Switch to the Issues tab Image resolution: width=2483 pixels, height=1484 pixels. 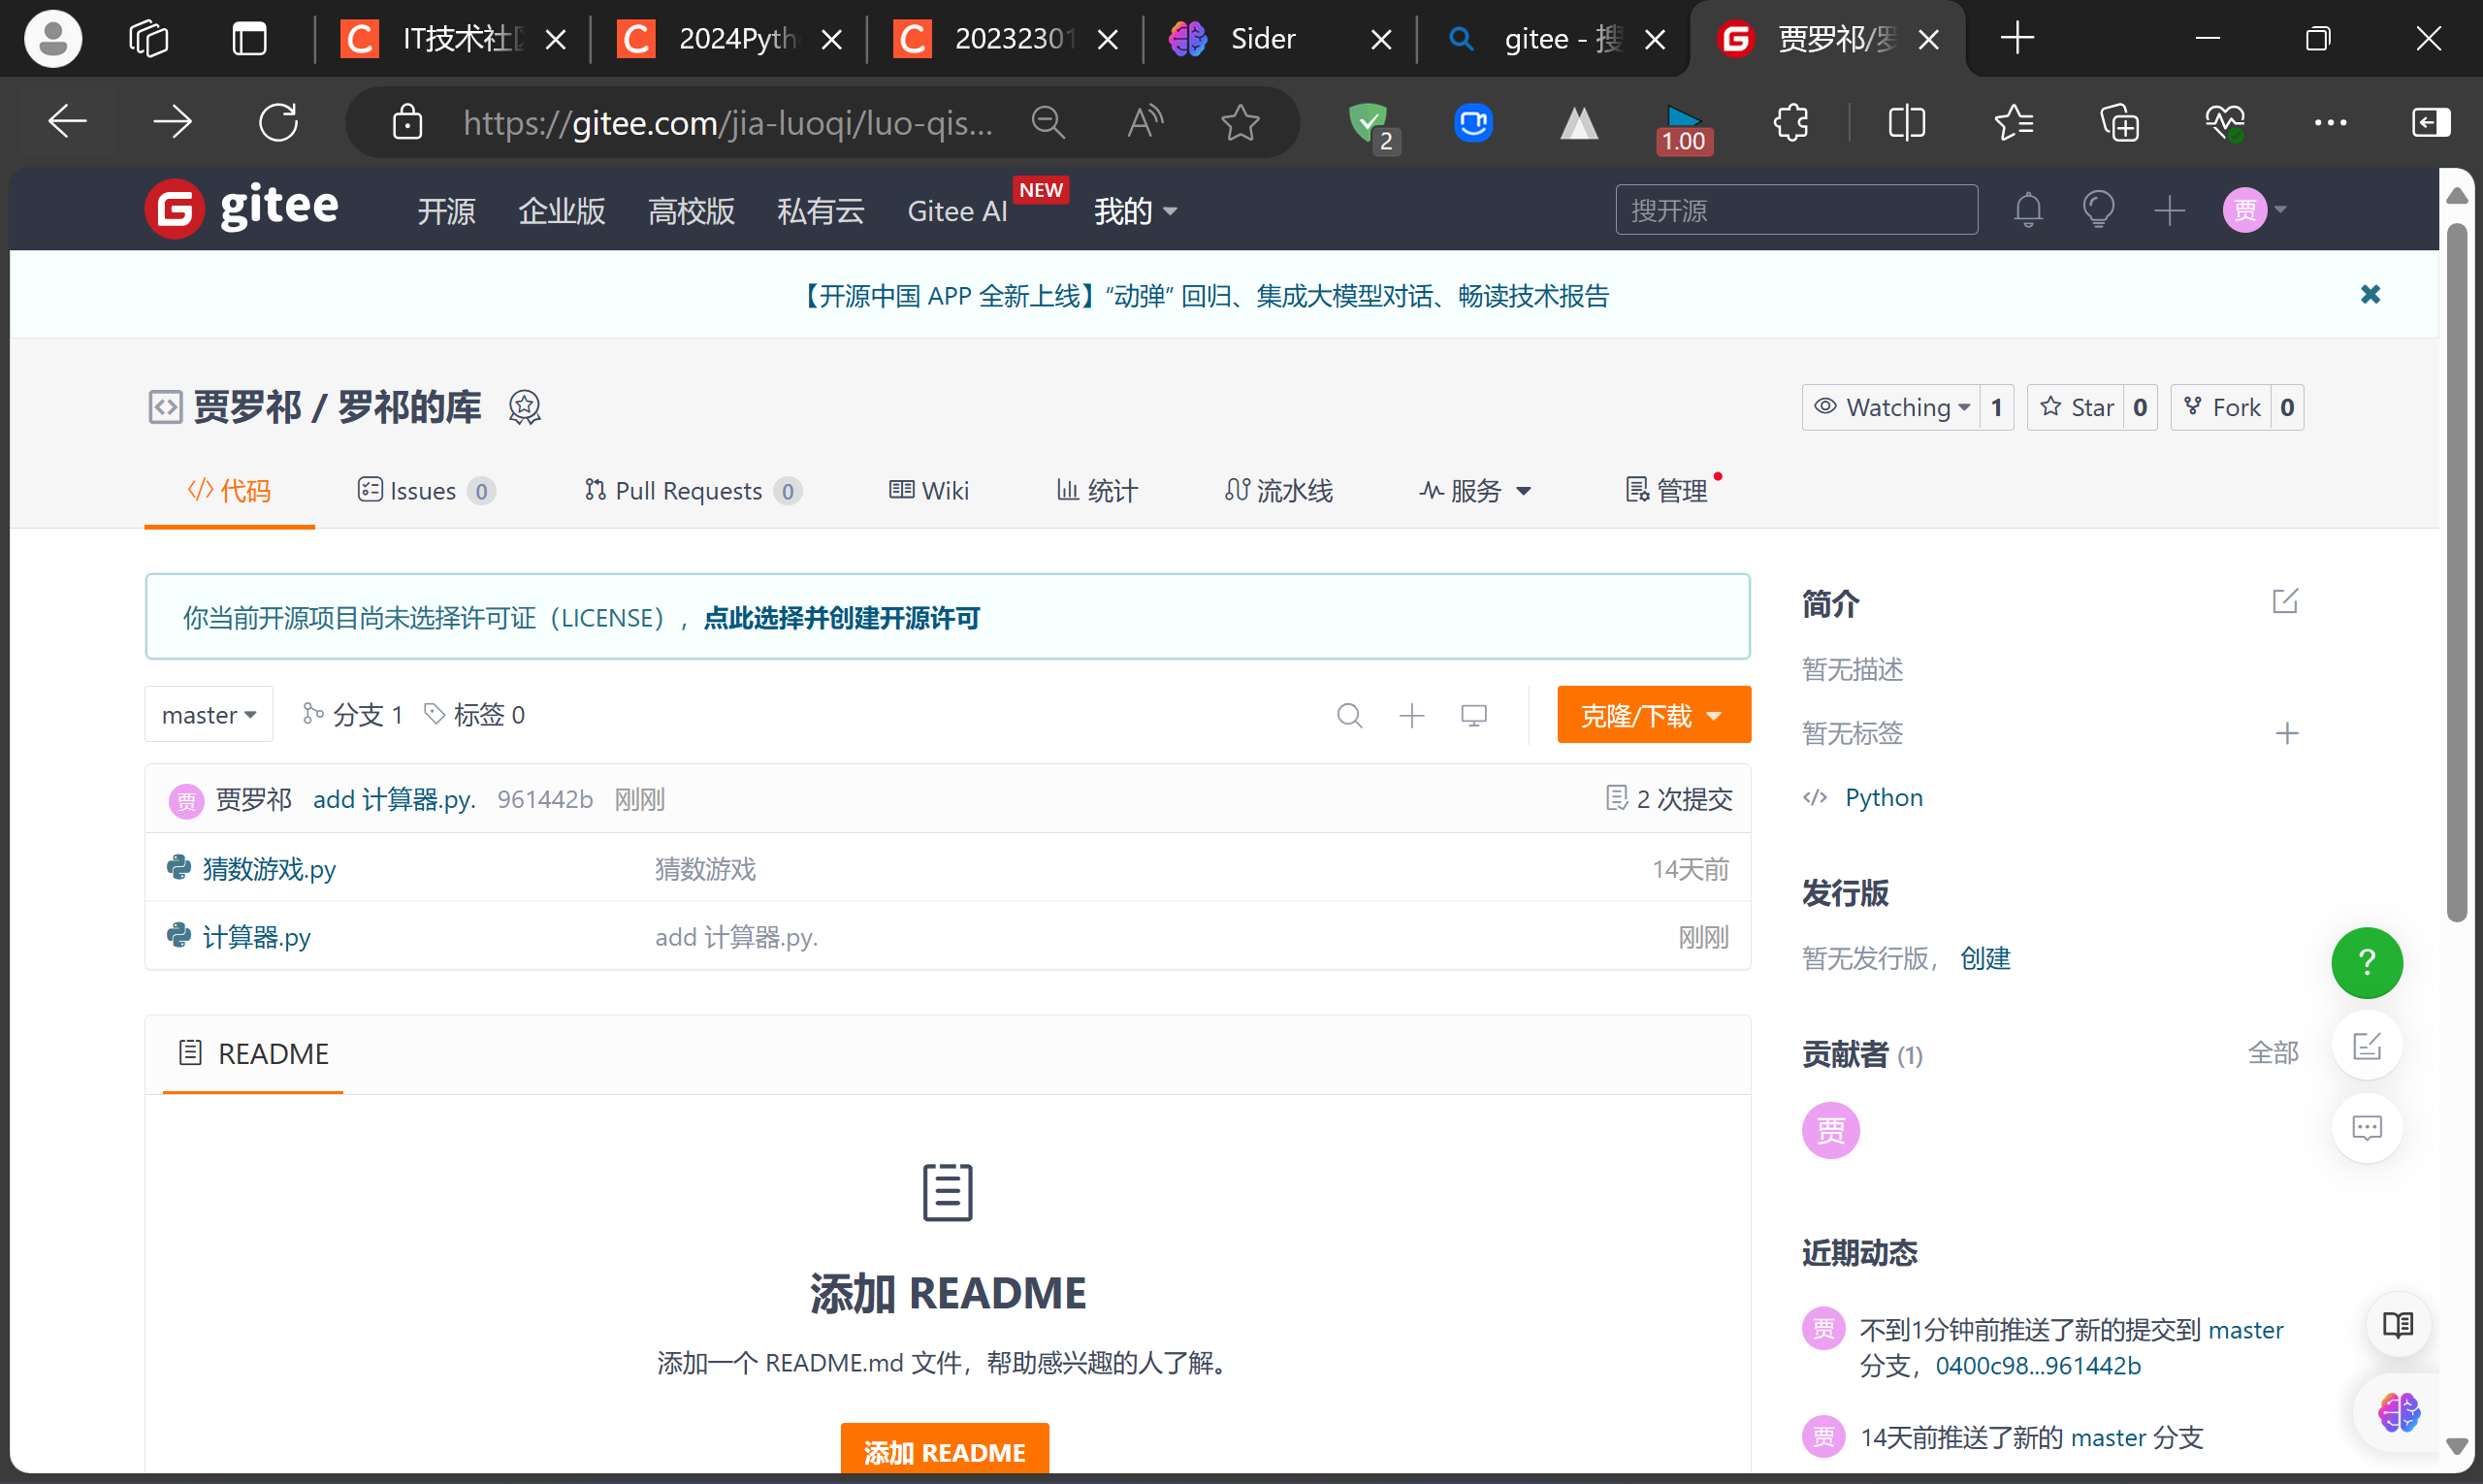click(424, 491)
